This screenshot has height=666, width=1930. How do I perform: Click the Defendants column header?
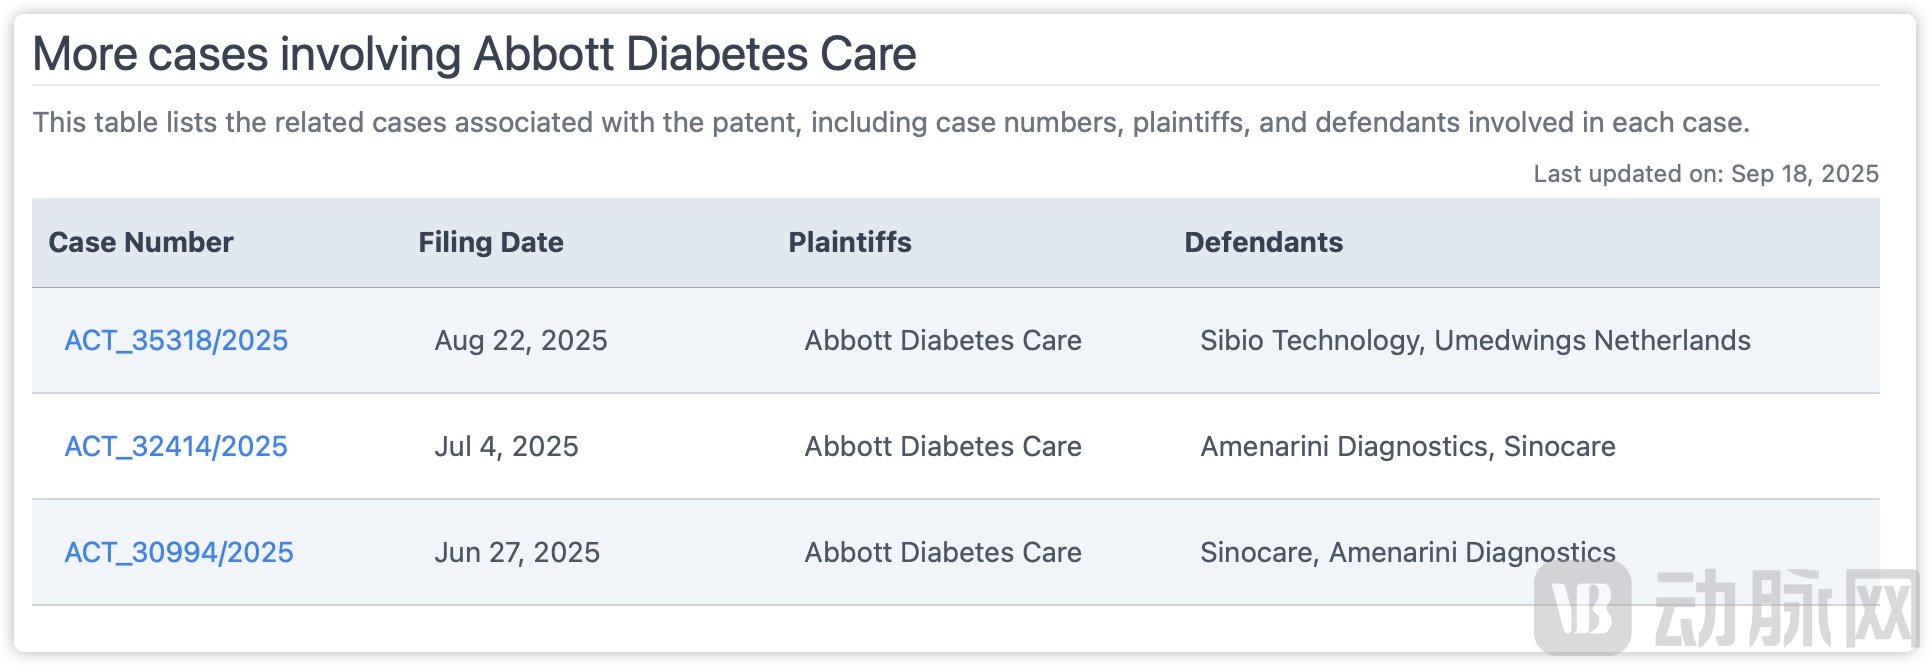point(1264,243)
